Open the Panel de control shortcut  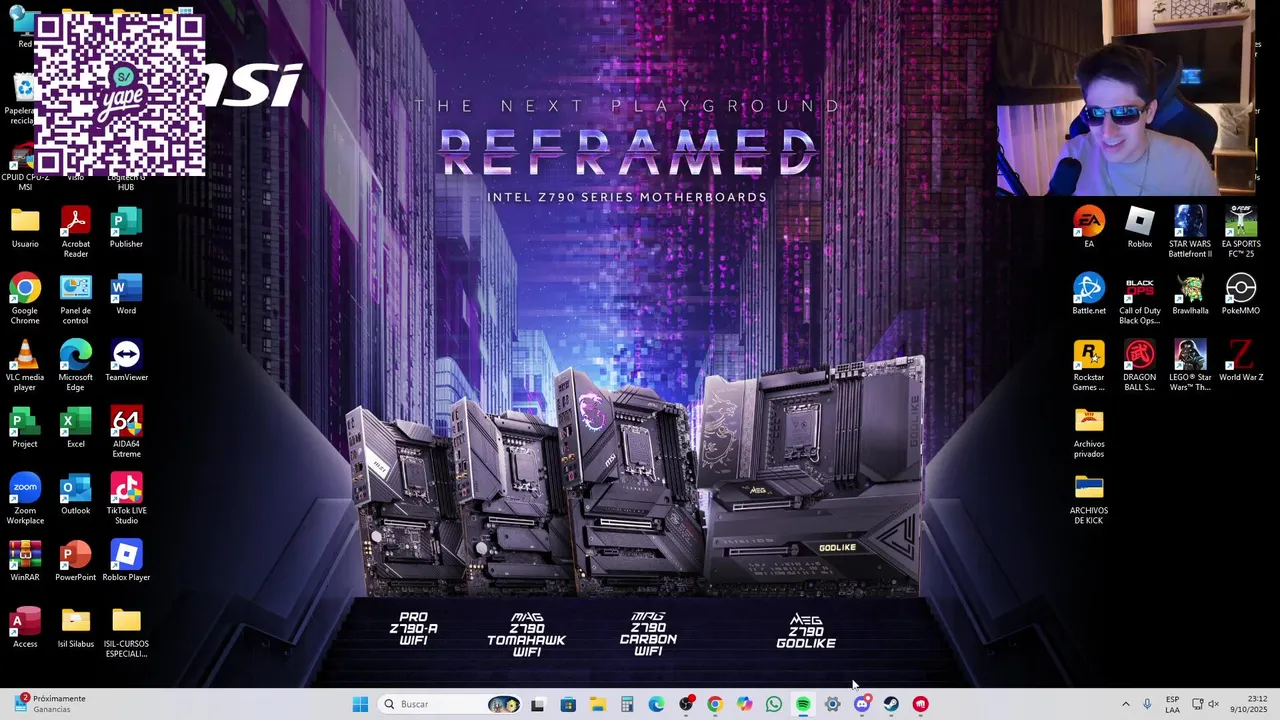tap(76, 299)
